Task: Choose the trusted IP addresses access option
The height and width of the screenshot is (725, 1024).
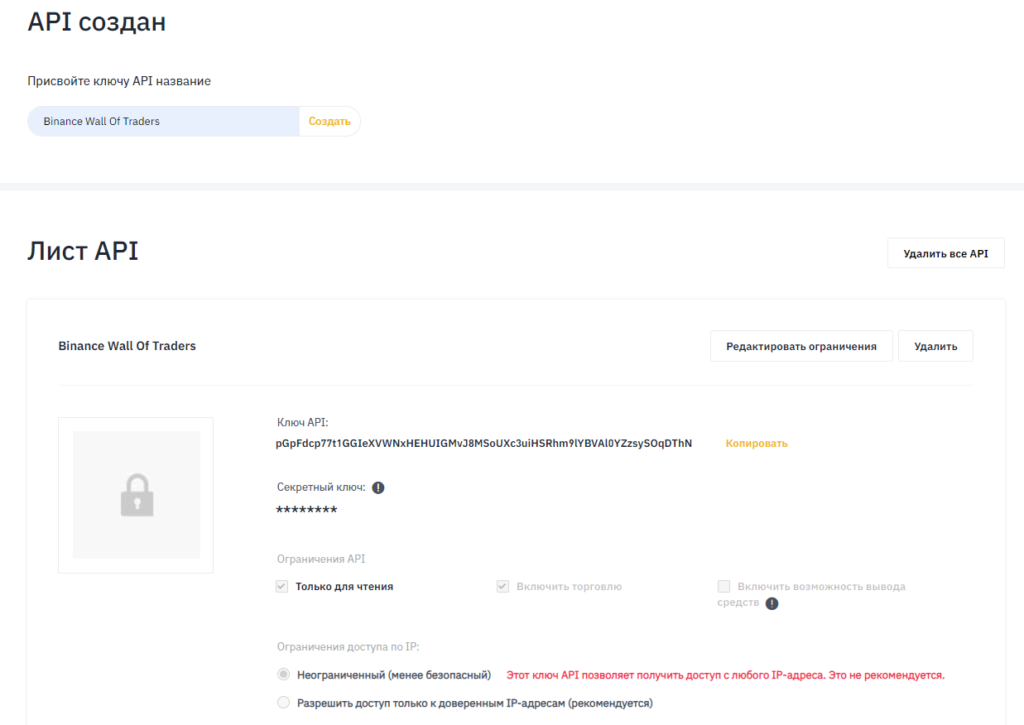Action: [x=282, y=702]
